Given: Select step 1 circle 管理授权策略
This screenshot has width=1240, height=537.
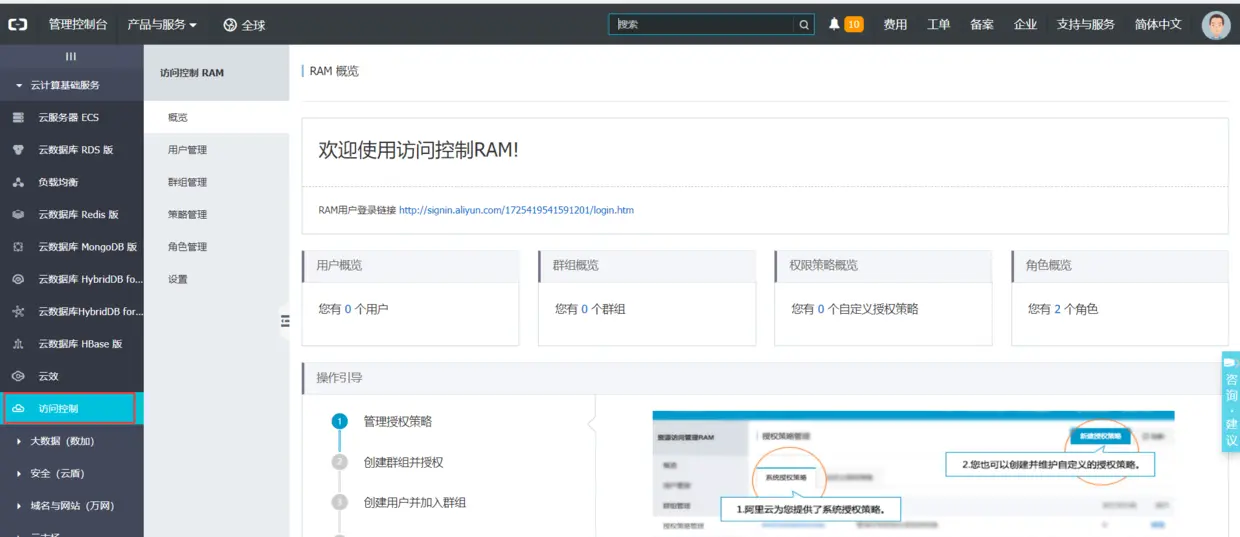Looking at the screenshot, I should (x=340, y=422).
